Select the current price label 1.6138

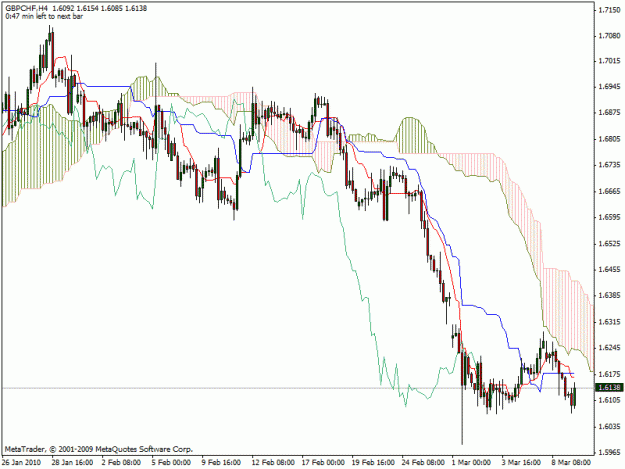click(x=609, y=387)
